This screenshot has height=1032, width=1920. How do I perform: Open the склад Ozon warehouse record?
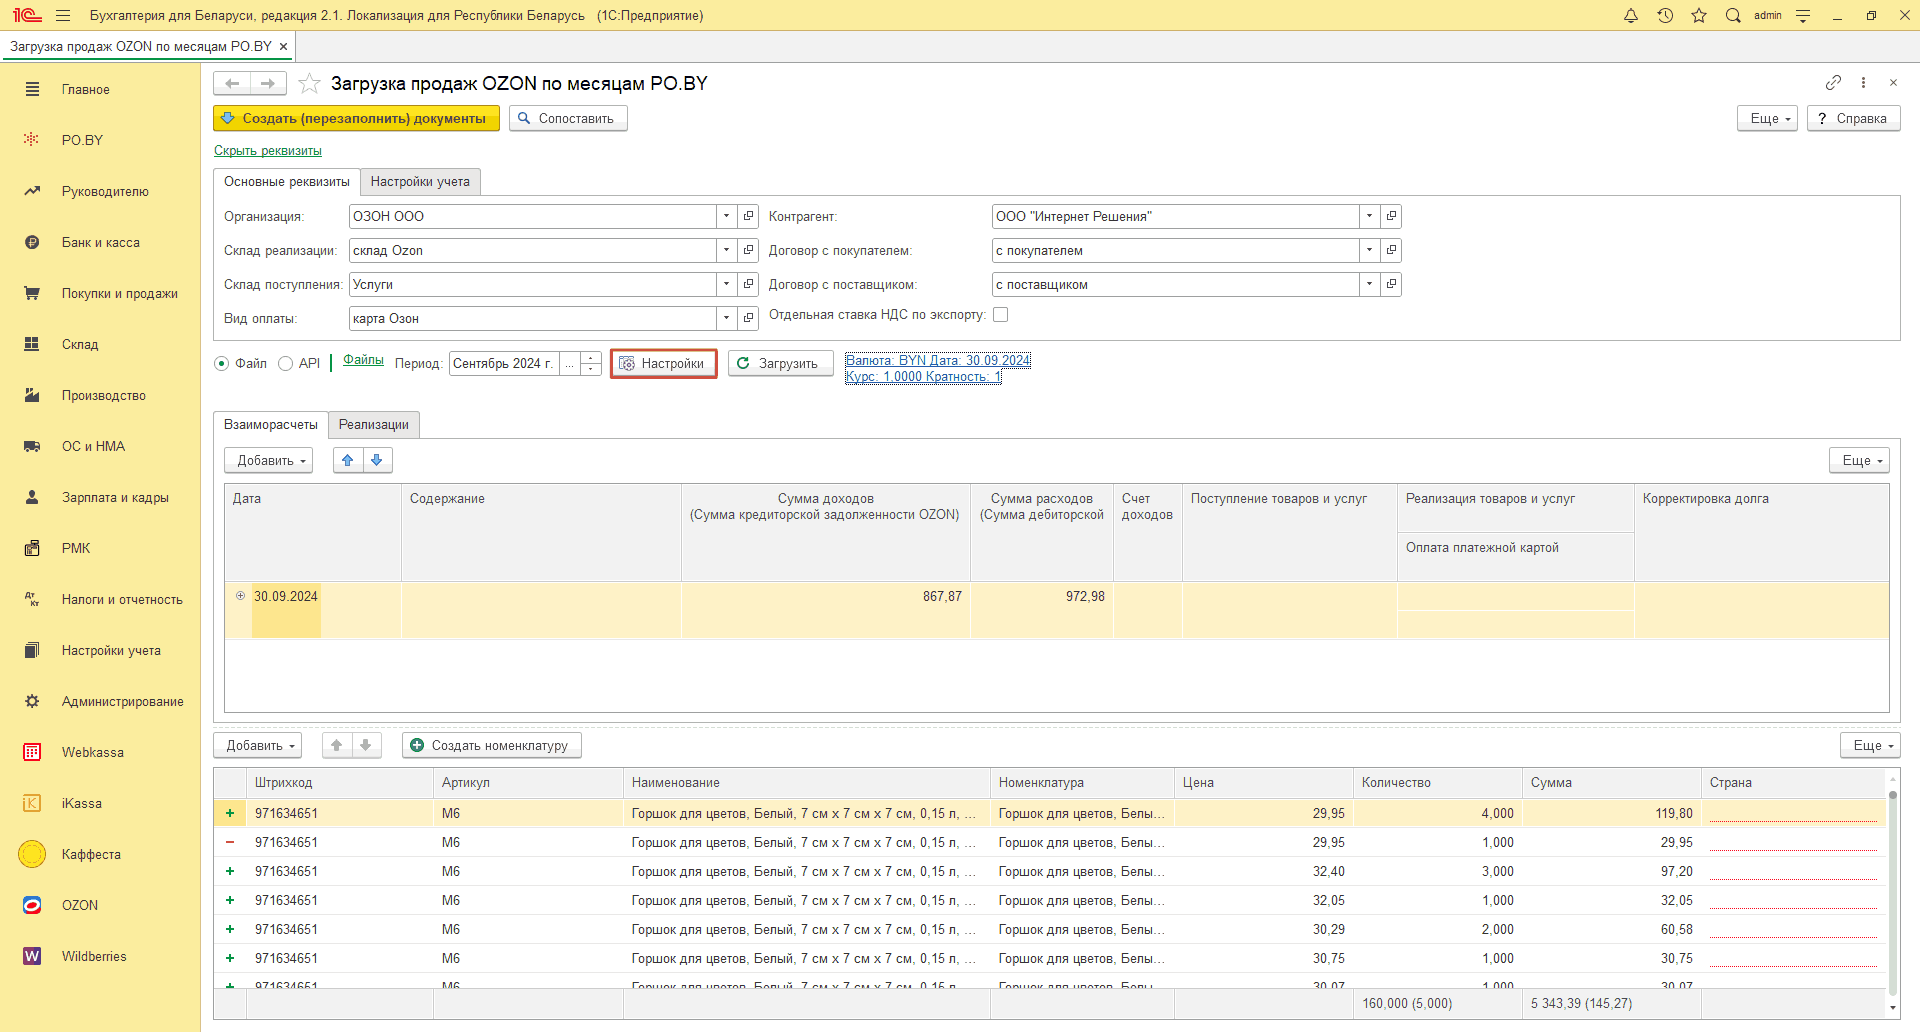(x=748, y=250)
